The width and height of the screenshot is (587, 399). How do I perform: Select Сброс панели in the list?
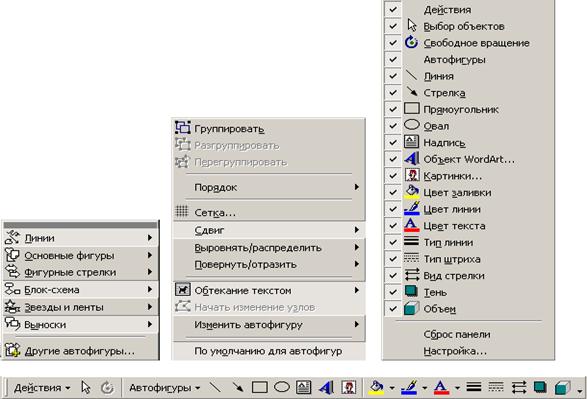(x=457, y=334)
